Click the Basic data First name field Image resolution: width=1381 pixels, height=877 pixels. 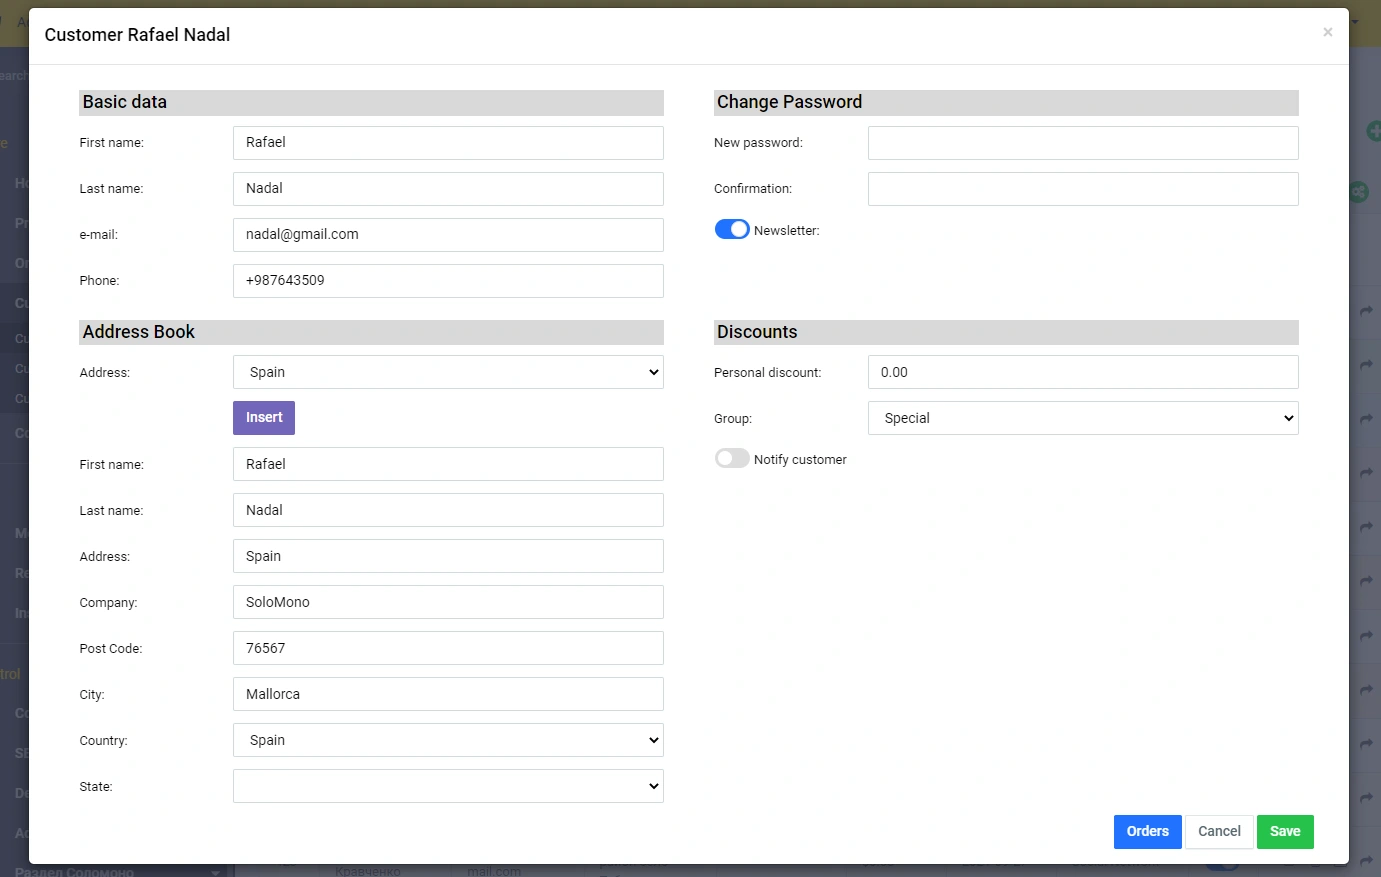coord(448,143)
